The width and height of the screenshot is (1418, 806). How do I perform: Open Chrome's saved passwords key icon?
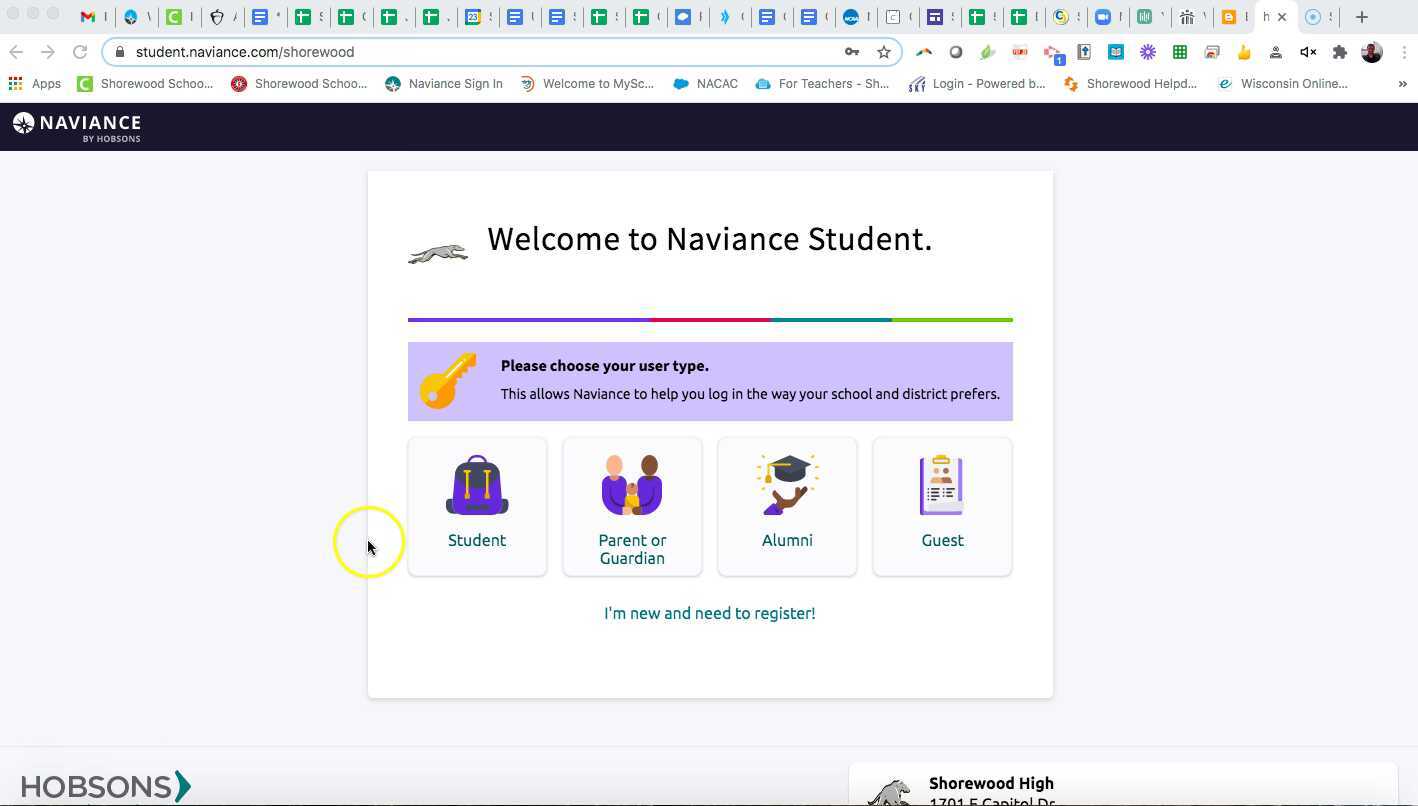(x=851, y=51)
